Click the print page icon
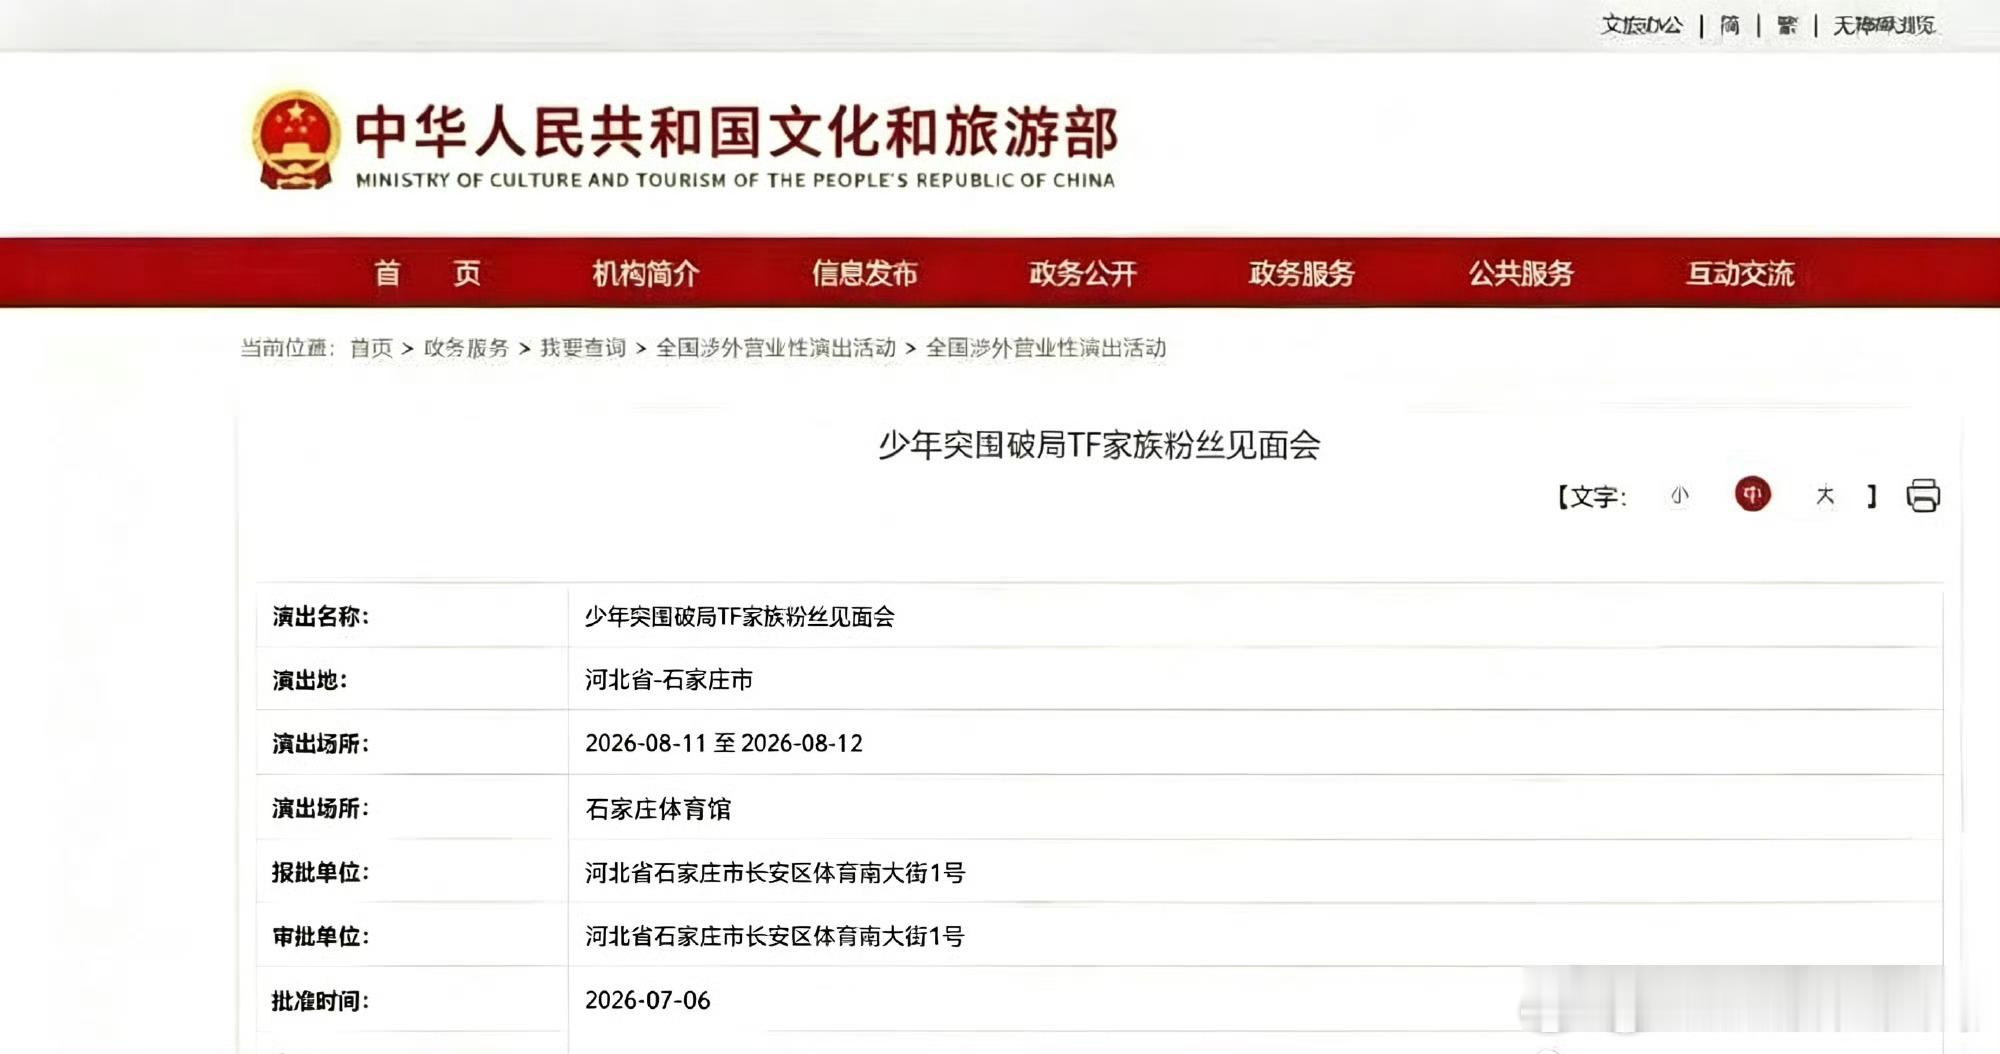Image resolution: width=2000 pixels, height=1054 pixels. (1922, 495)
